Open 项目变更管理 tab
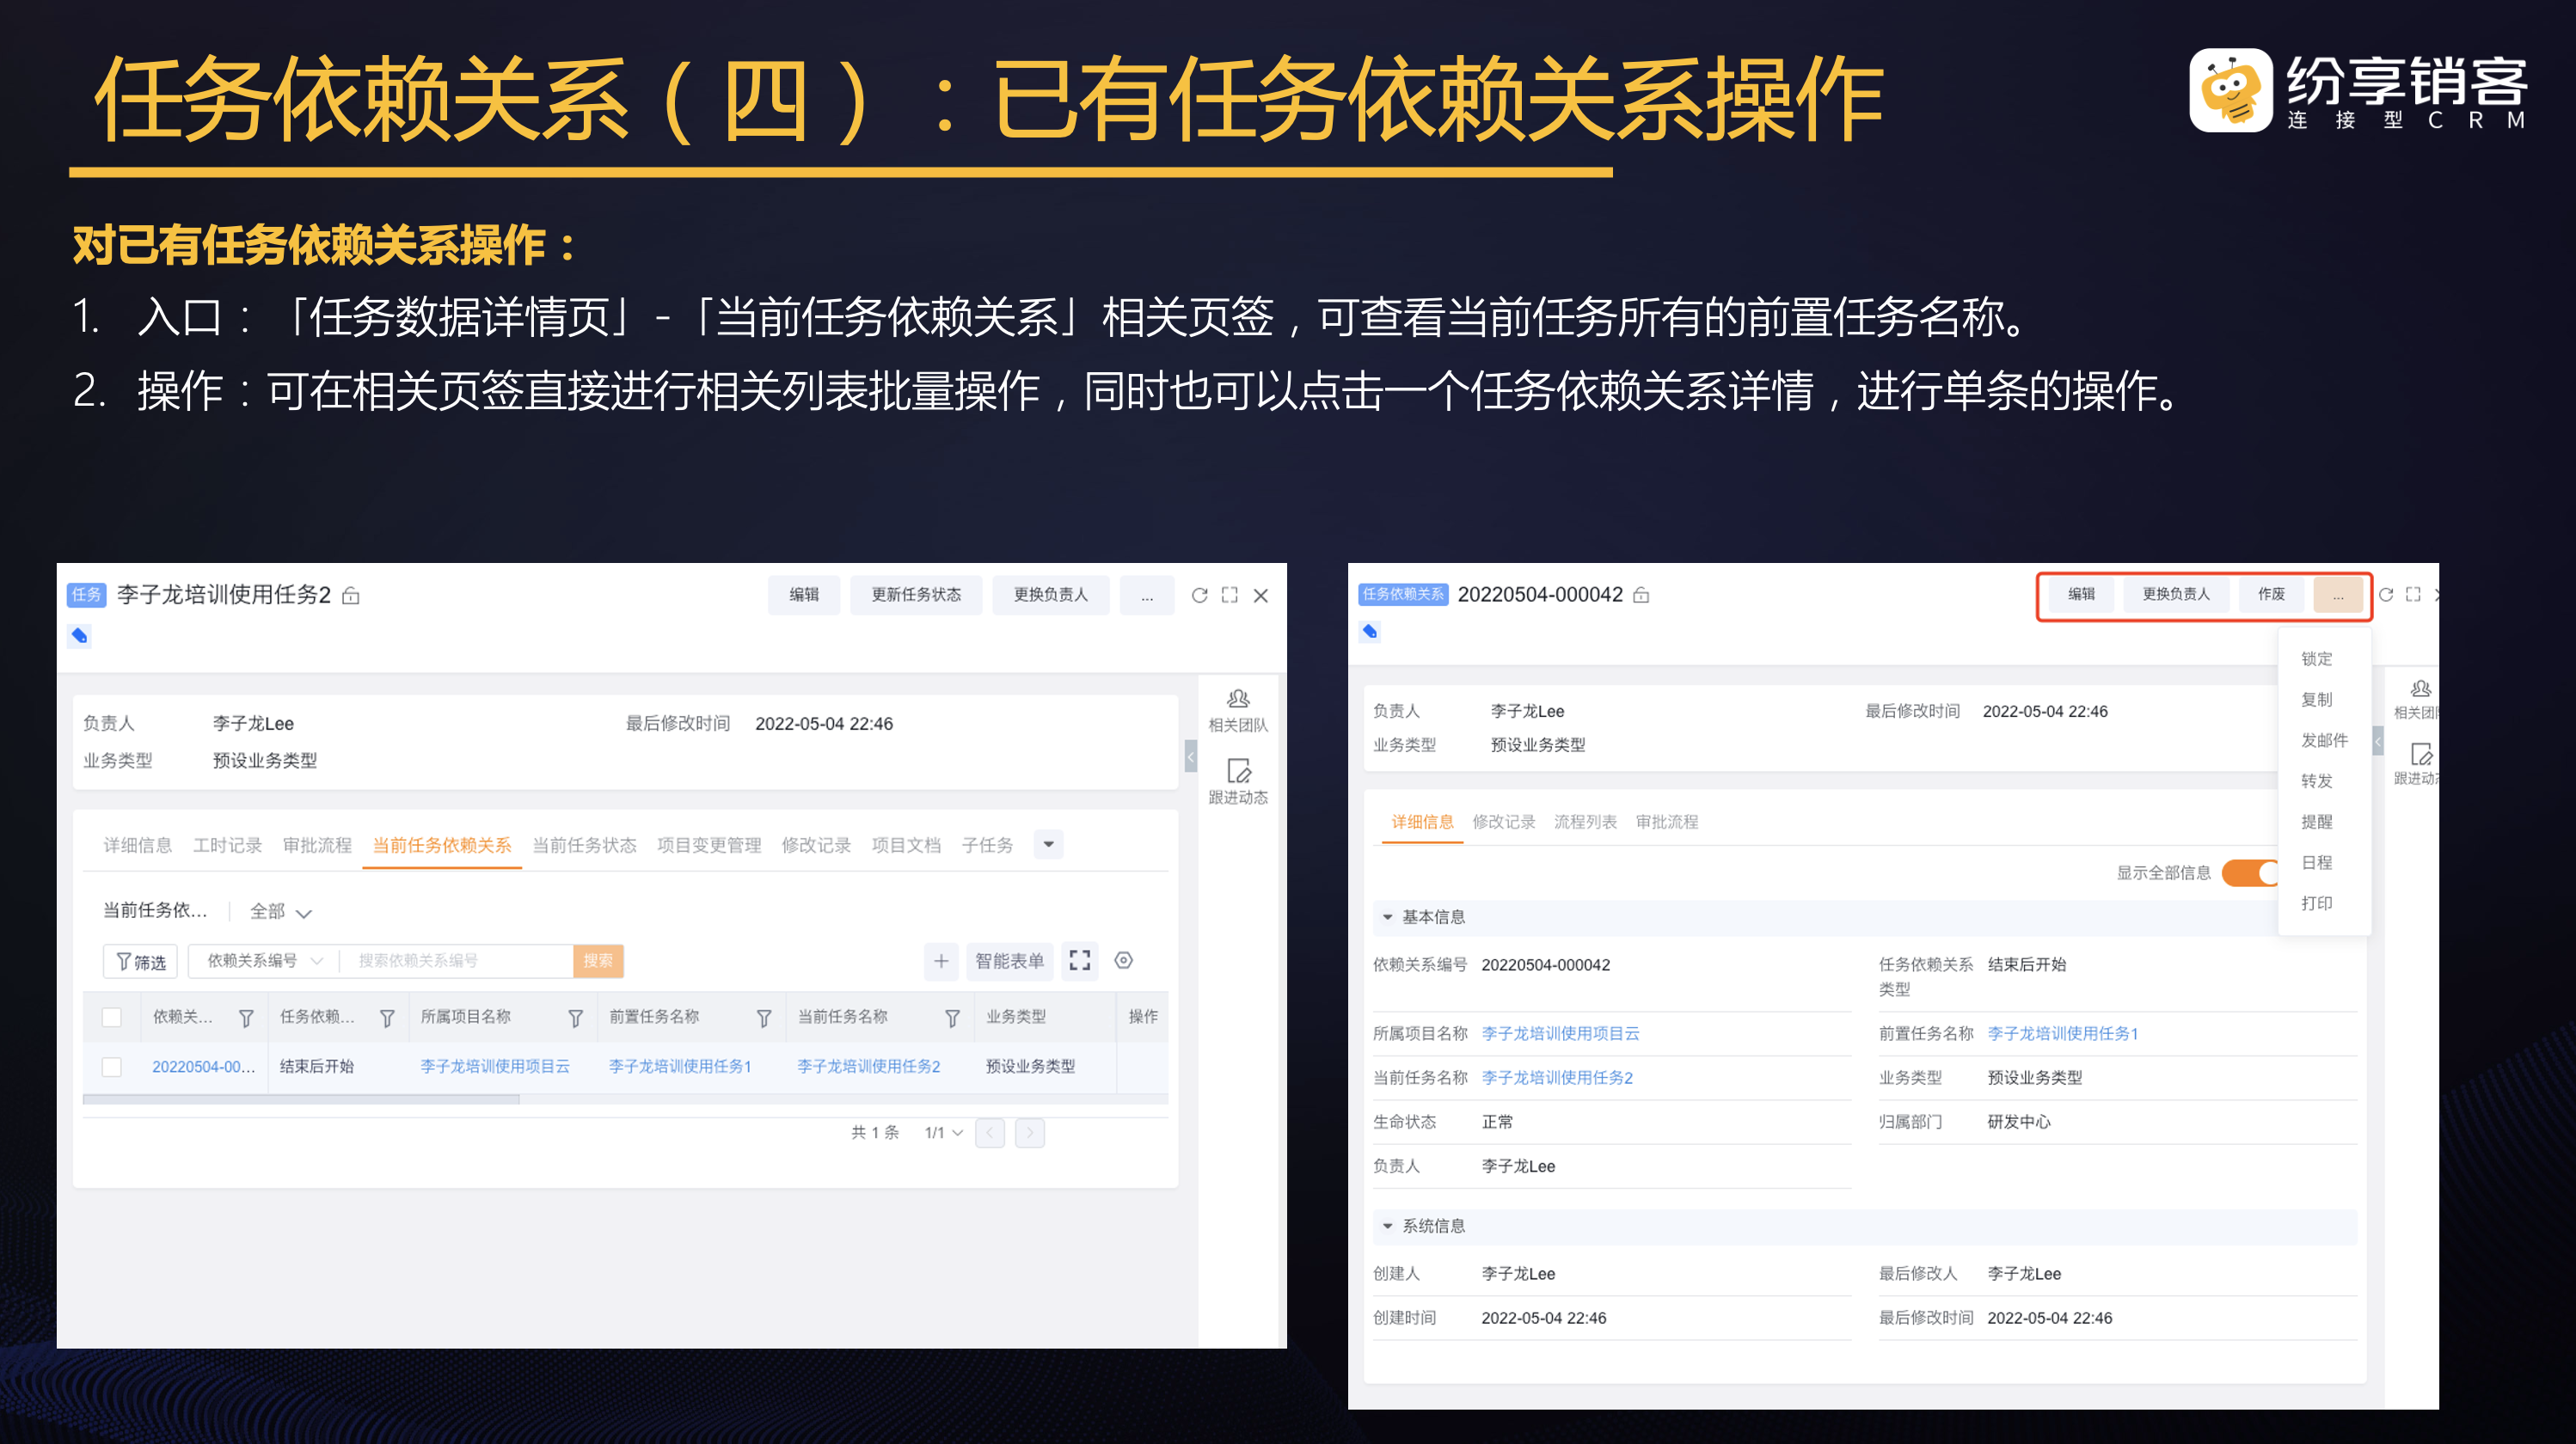 tap(709, 846)
